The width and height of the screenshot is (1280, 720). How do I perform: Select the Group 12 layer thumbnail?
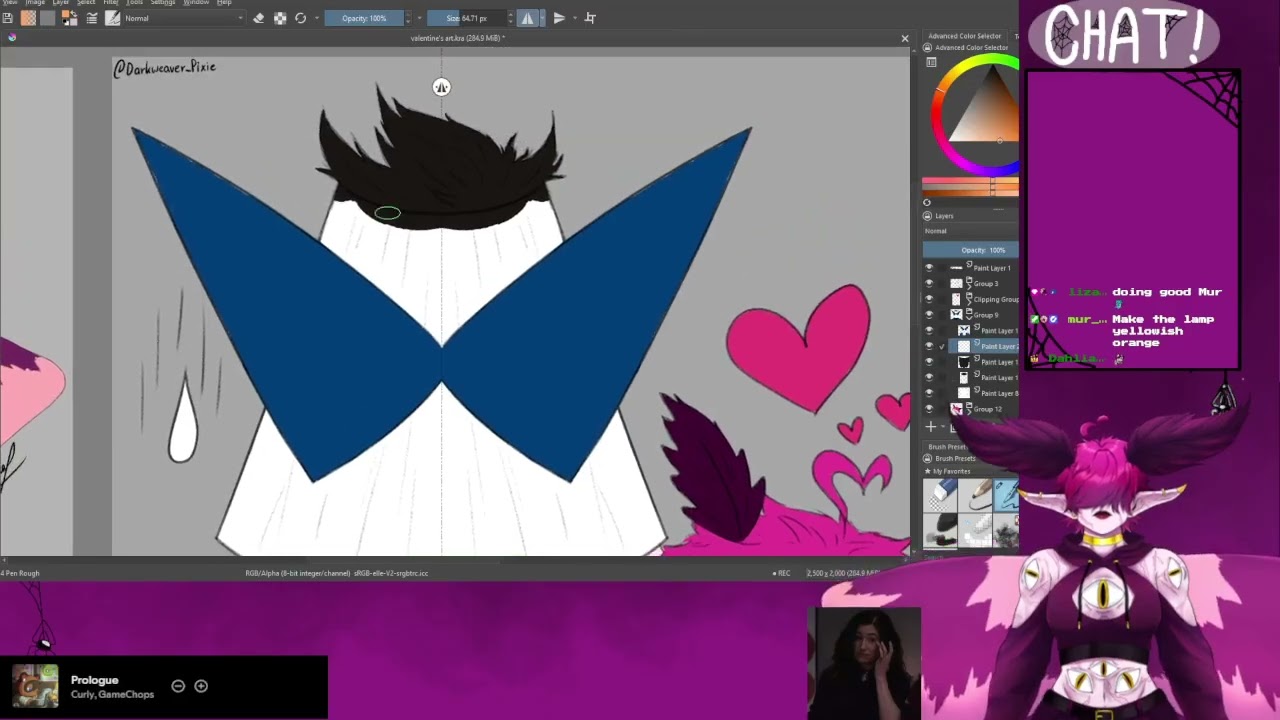click(x=956, y=409)
